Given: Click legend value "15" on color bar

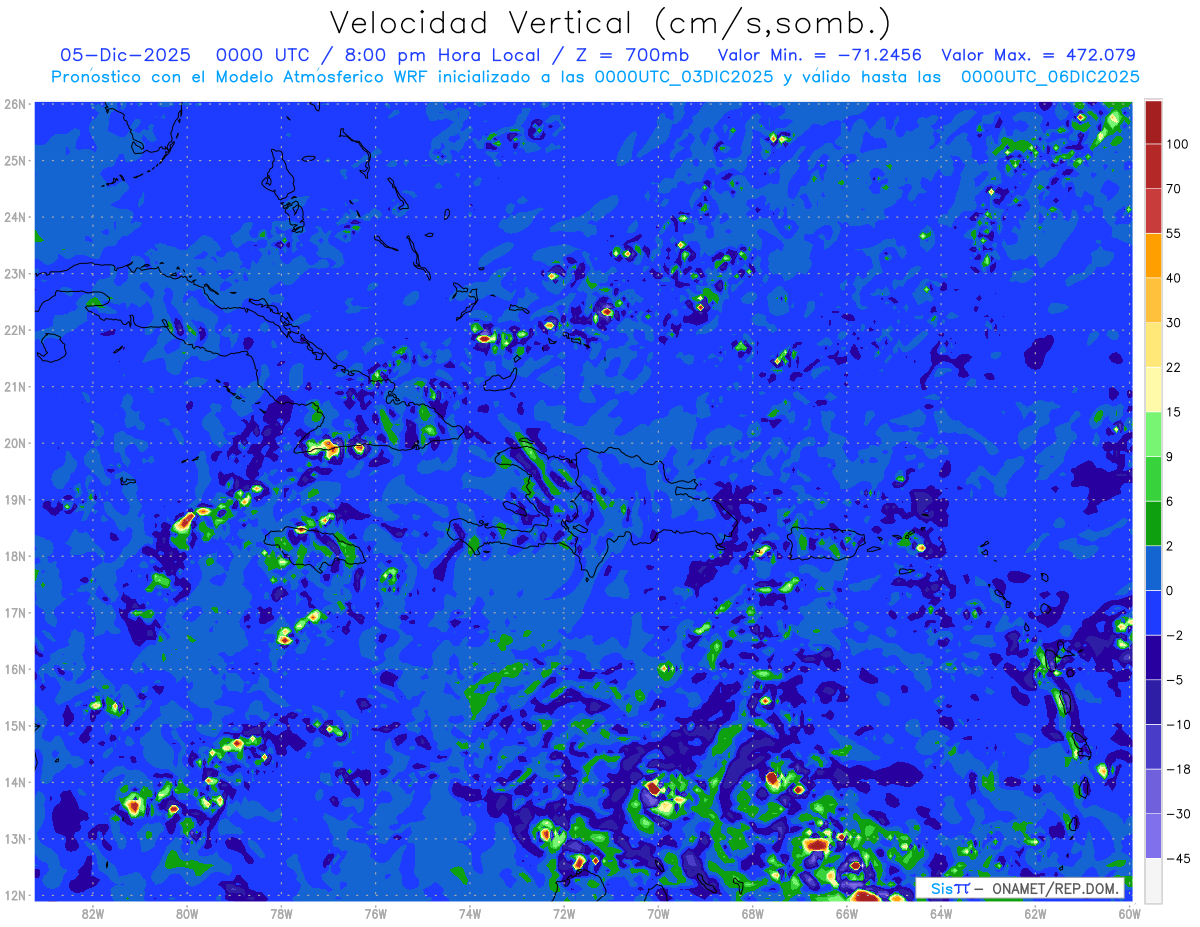Looking at the screenshot, I should click(1173, 411).
